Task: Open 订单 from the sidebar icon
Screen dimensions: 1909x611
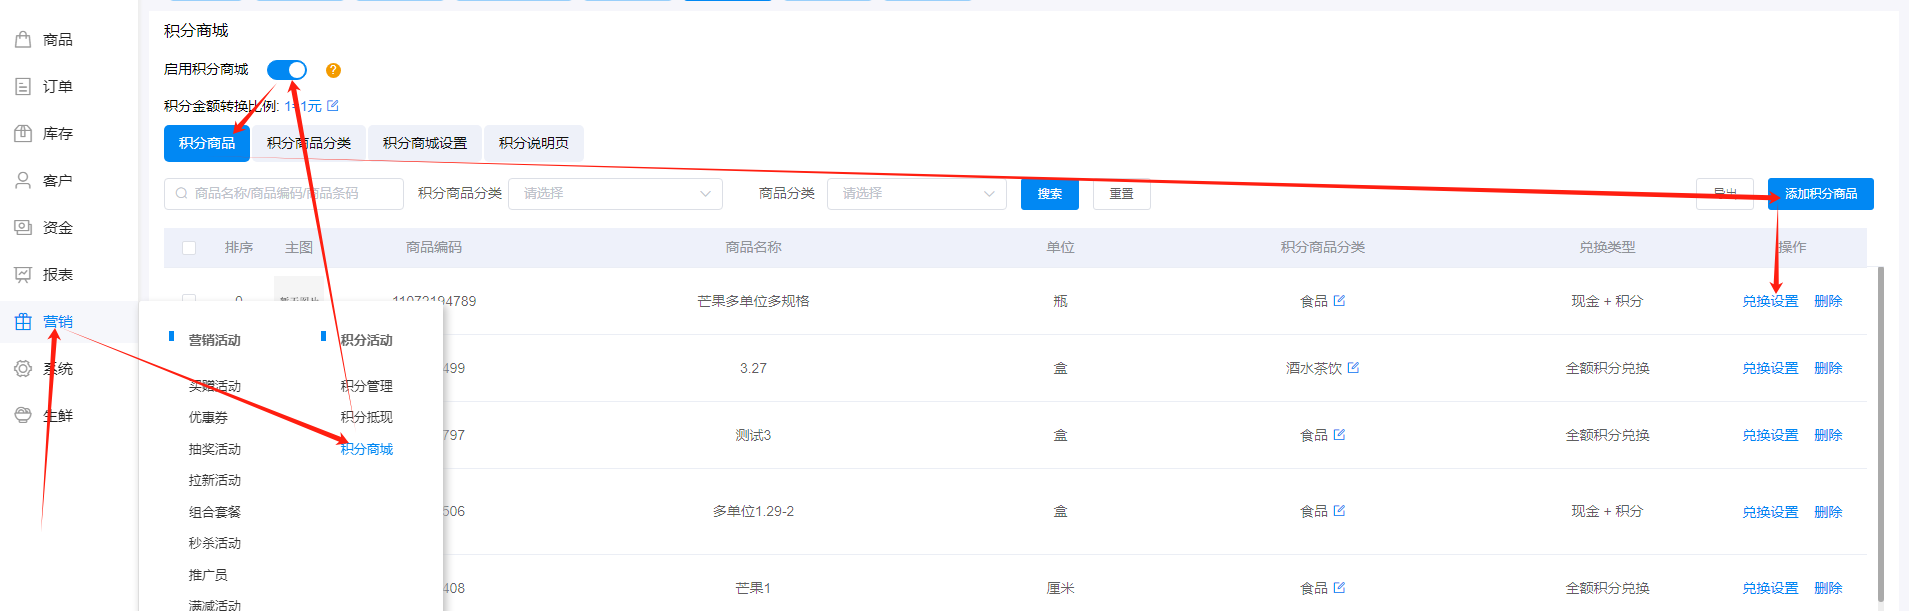Action: pyautogui.click(x=23, y=87)
